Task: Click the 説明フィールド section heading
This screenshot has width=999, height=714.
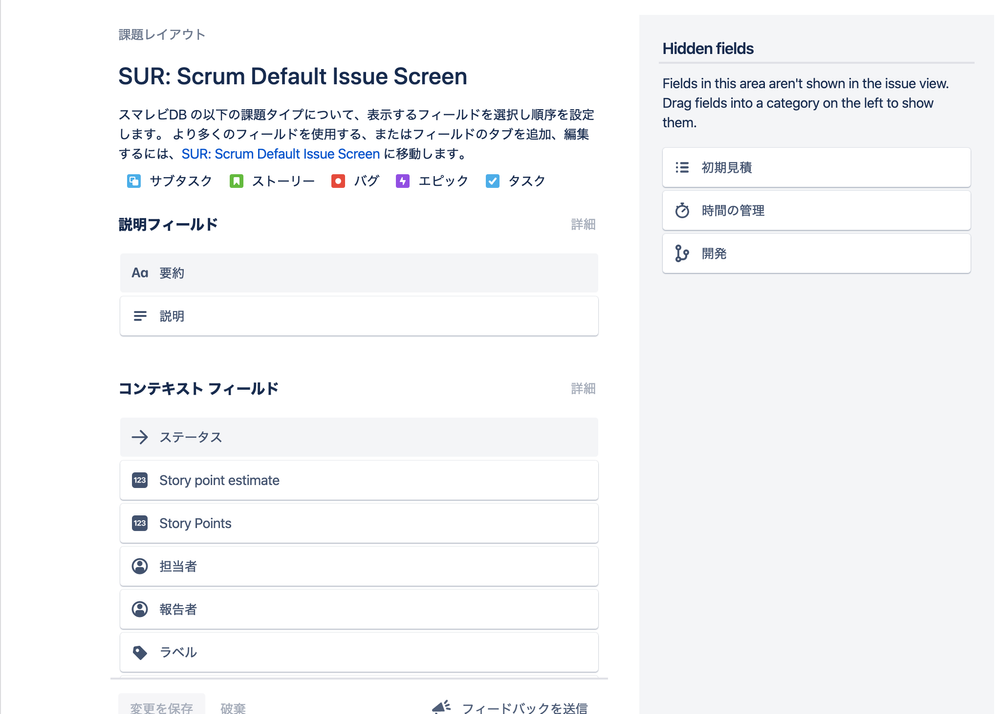Action: (168, 224)
